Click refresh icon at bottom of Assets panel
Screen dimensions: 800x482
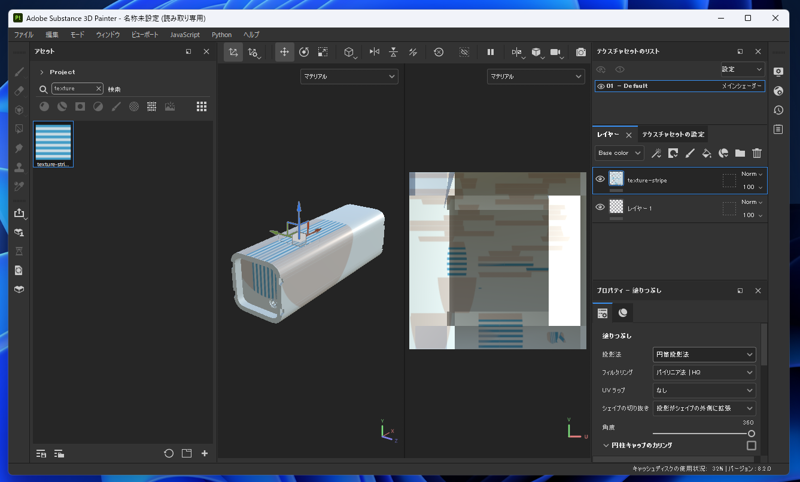(168, 453)
